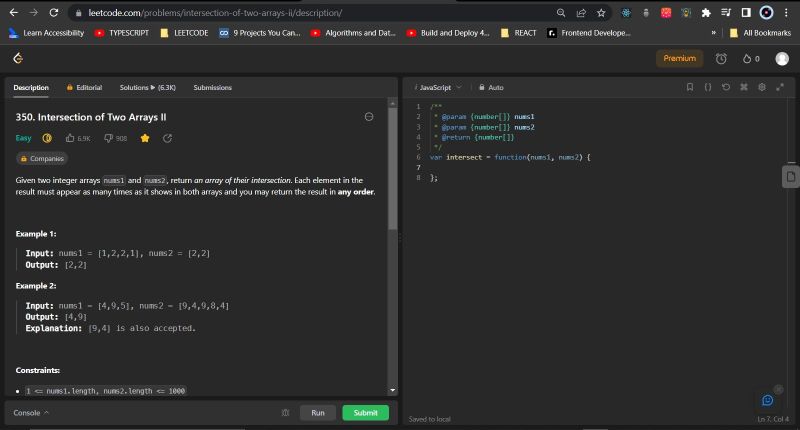Expand the Companies tag
800x430 pixels.
(x=43, y=158)
